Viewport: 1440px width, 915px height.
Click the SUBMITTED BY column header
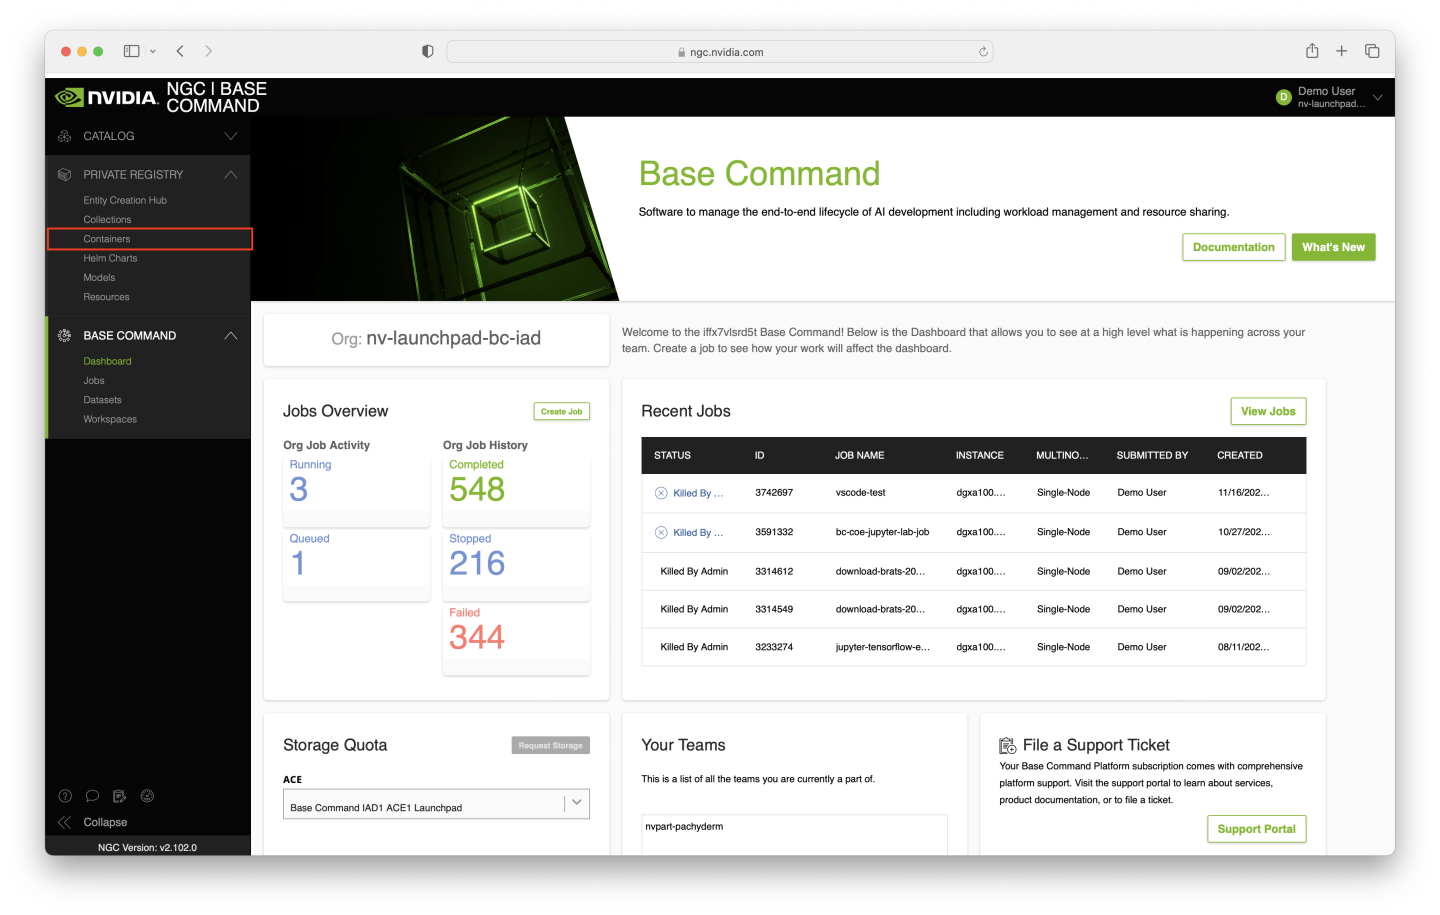click(x=1152, y=455)
